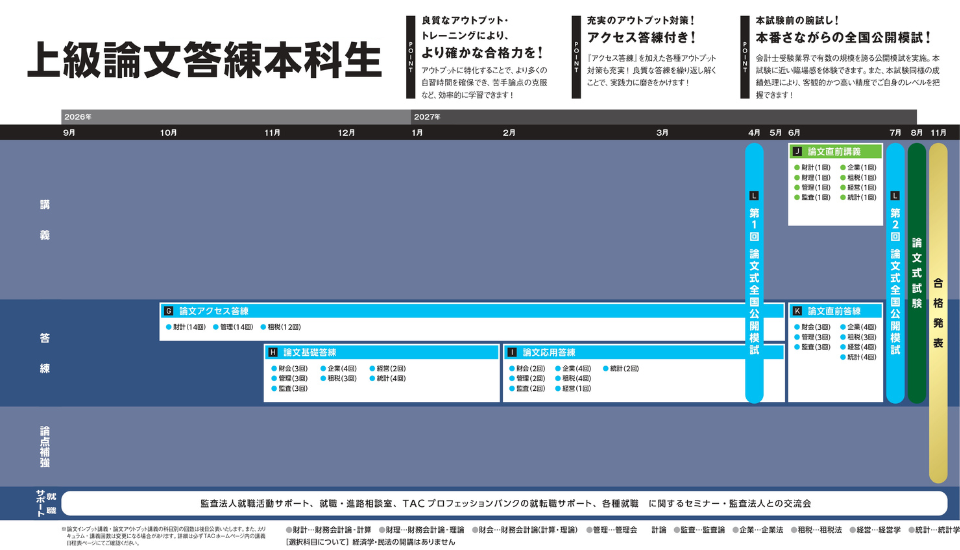The image size is (960, 550).
Task: Click 租税(4回) in 論文応用答練
Action: coord(574,379)
